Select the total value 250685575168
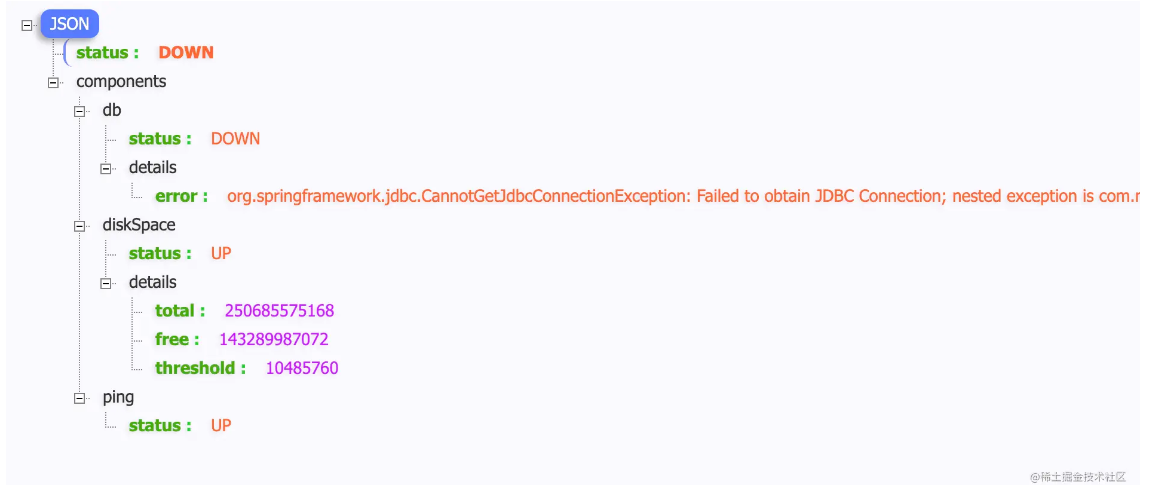Viewport: 1150px width, 485px height. pos(279,310)
